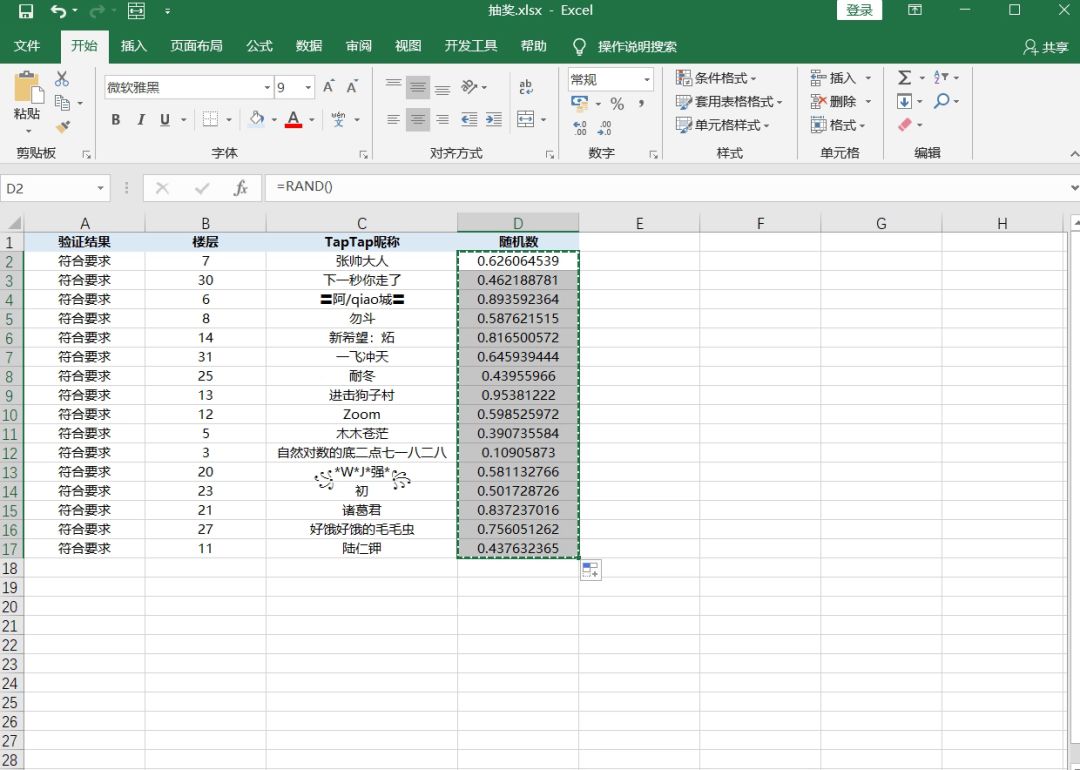Click the 条件格式 button
This screenshot has width=1080, height=770.
[x=716, y=78]
